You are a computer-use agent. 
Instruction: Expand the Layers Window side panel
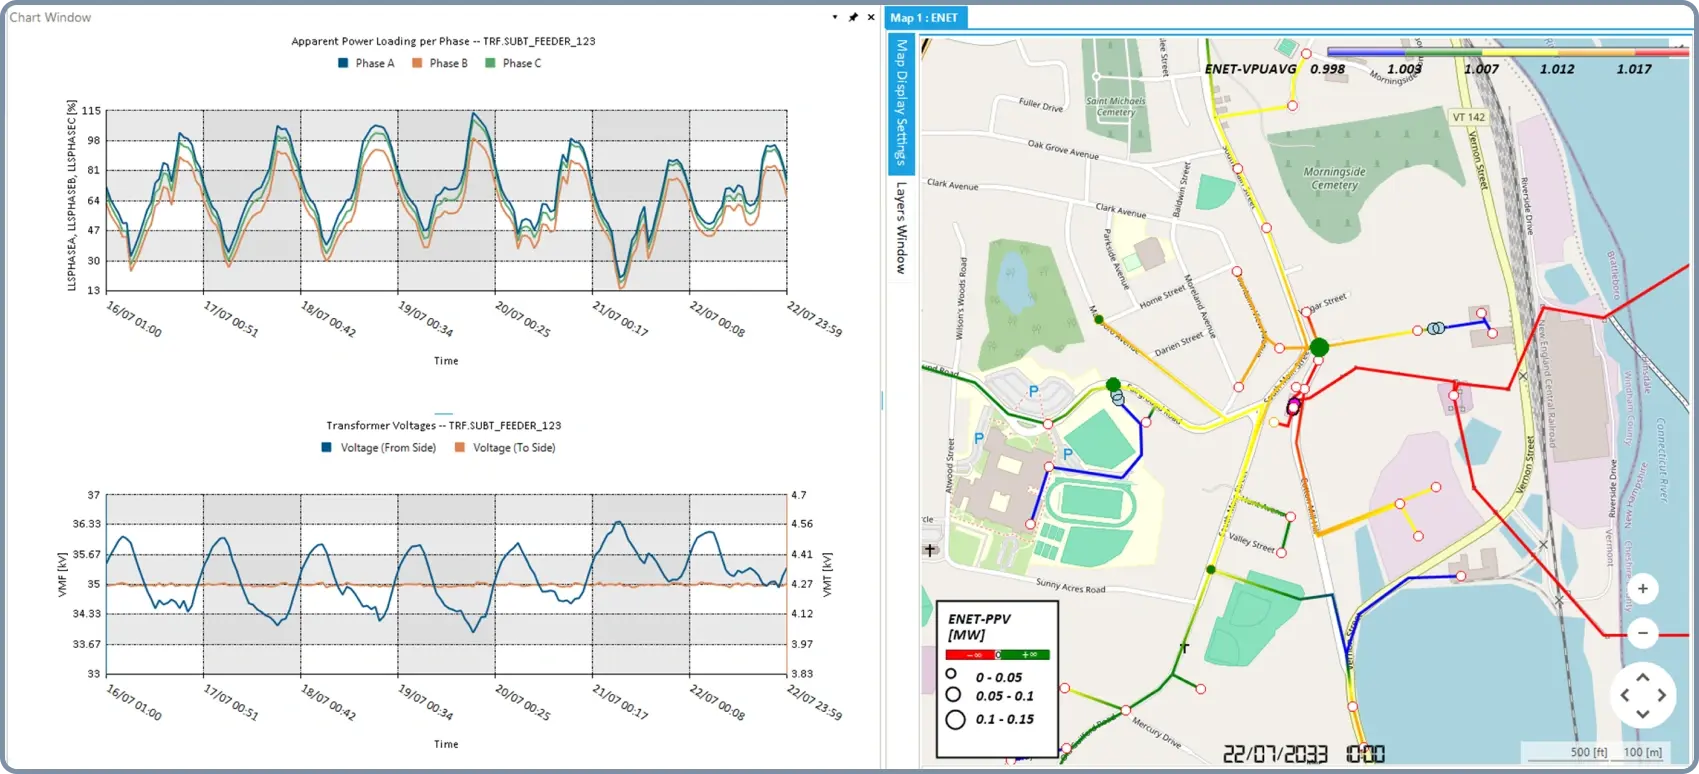coord(901,228)
